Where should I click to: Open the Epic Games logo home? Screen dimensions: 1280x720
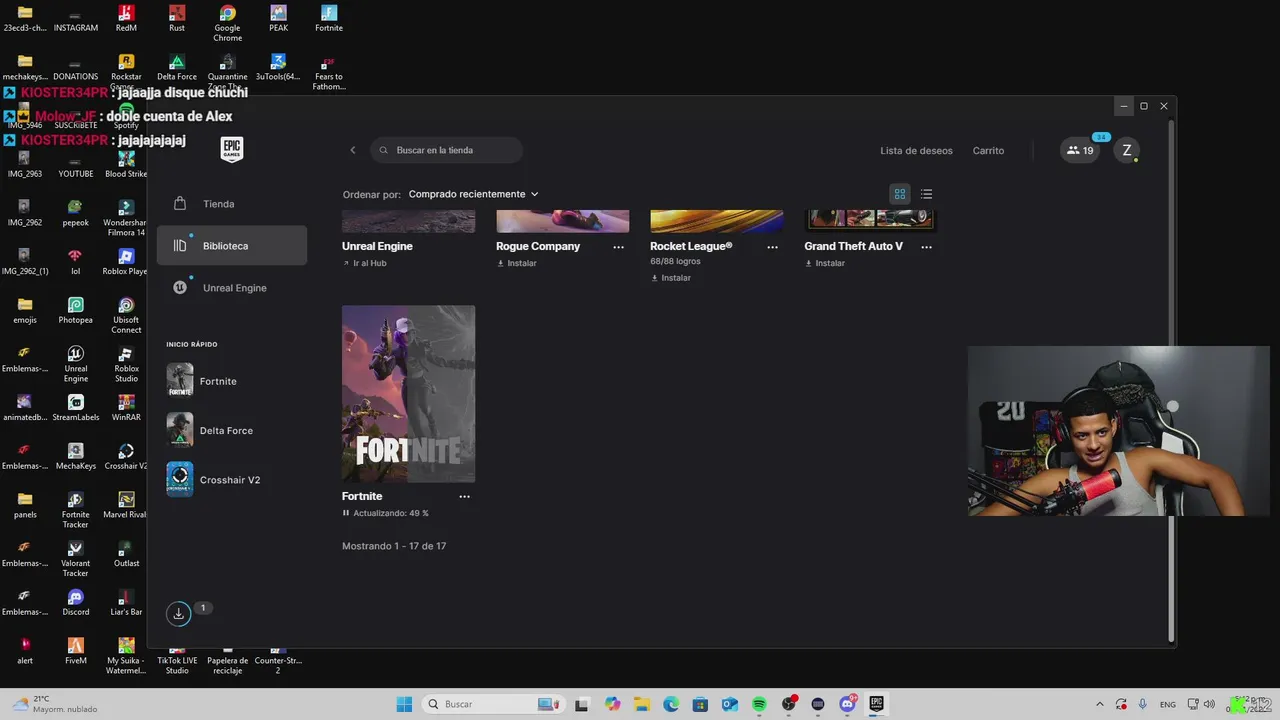pos(232,149)
